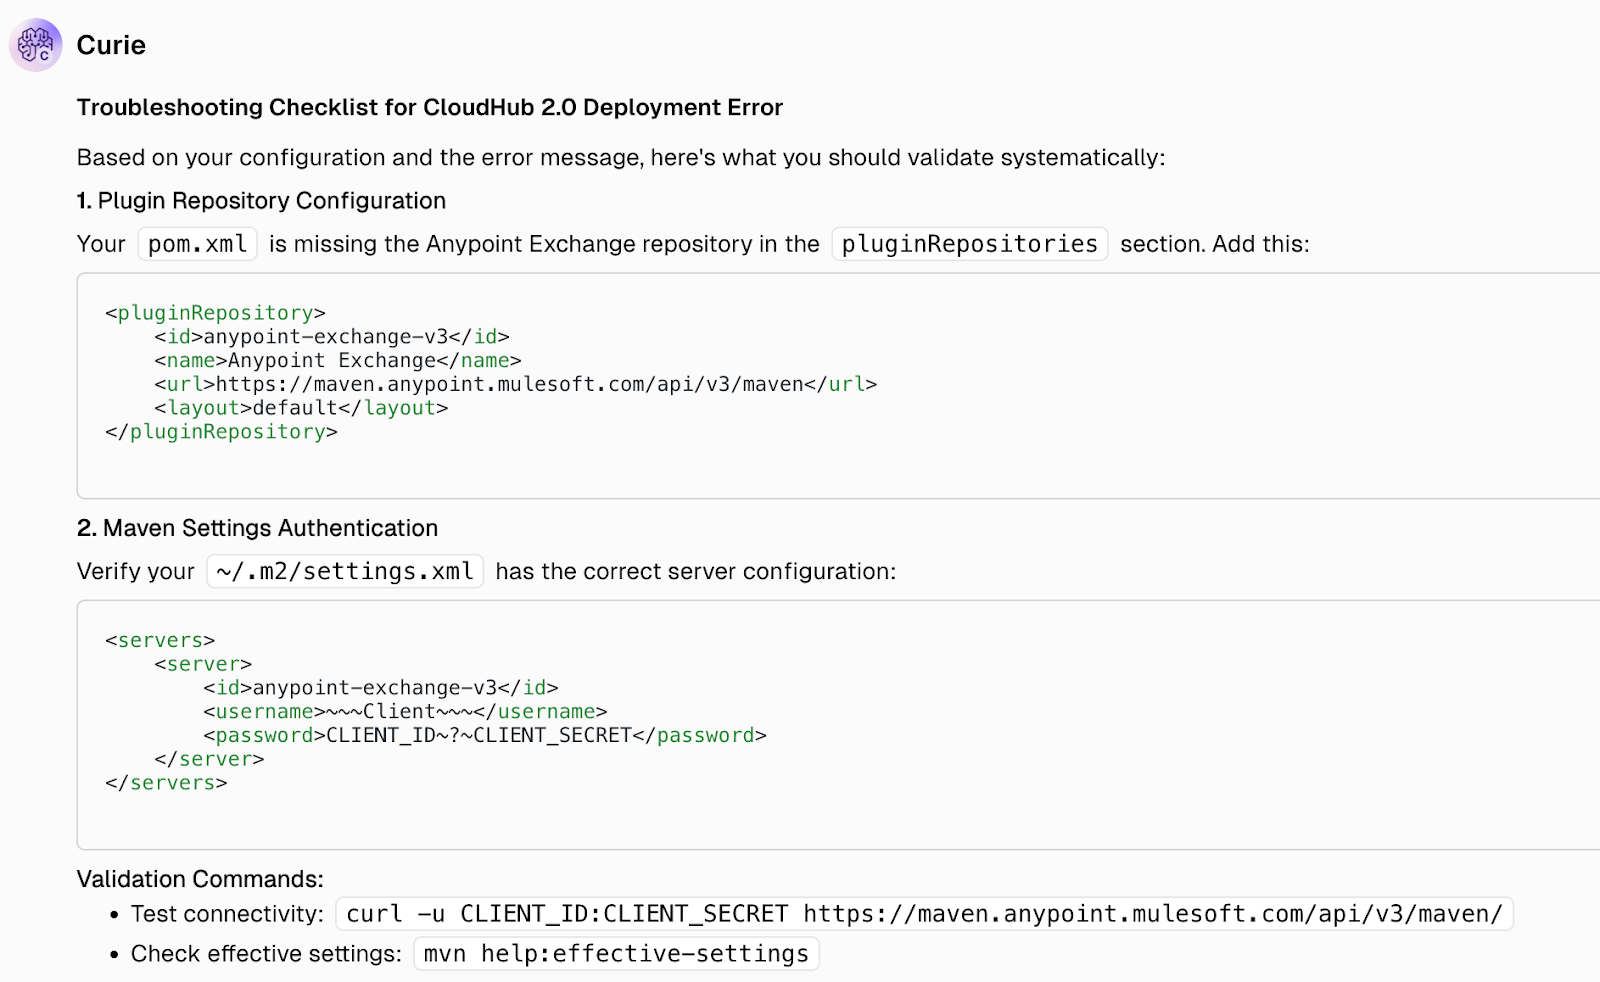
Task: Click the Plugin Repository Configuration heading
Action: click(260, 200)
